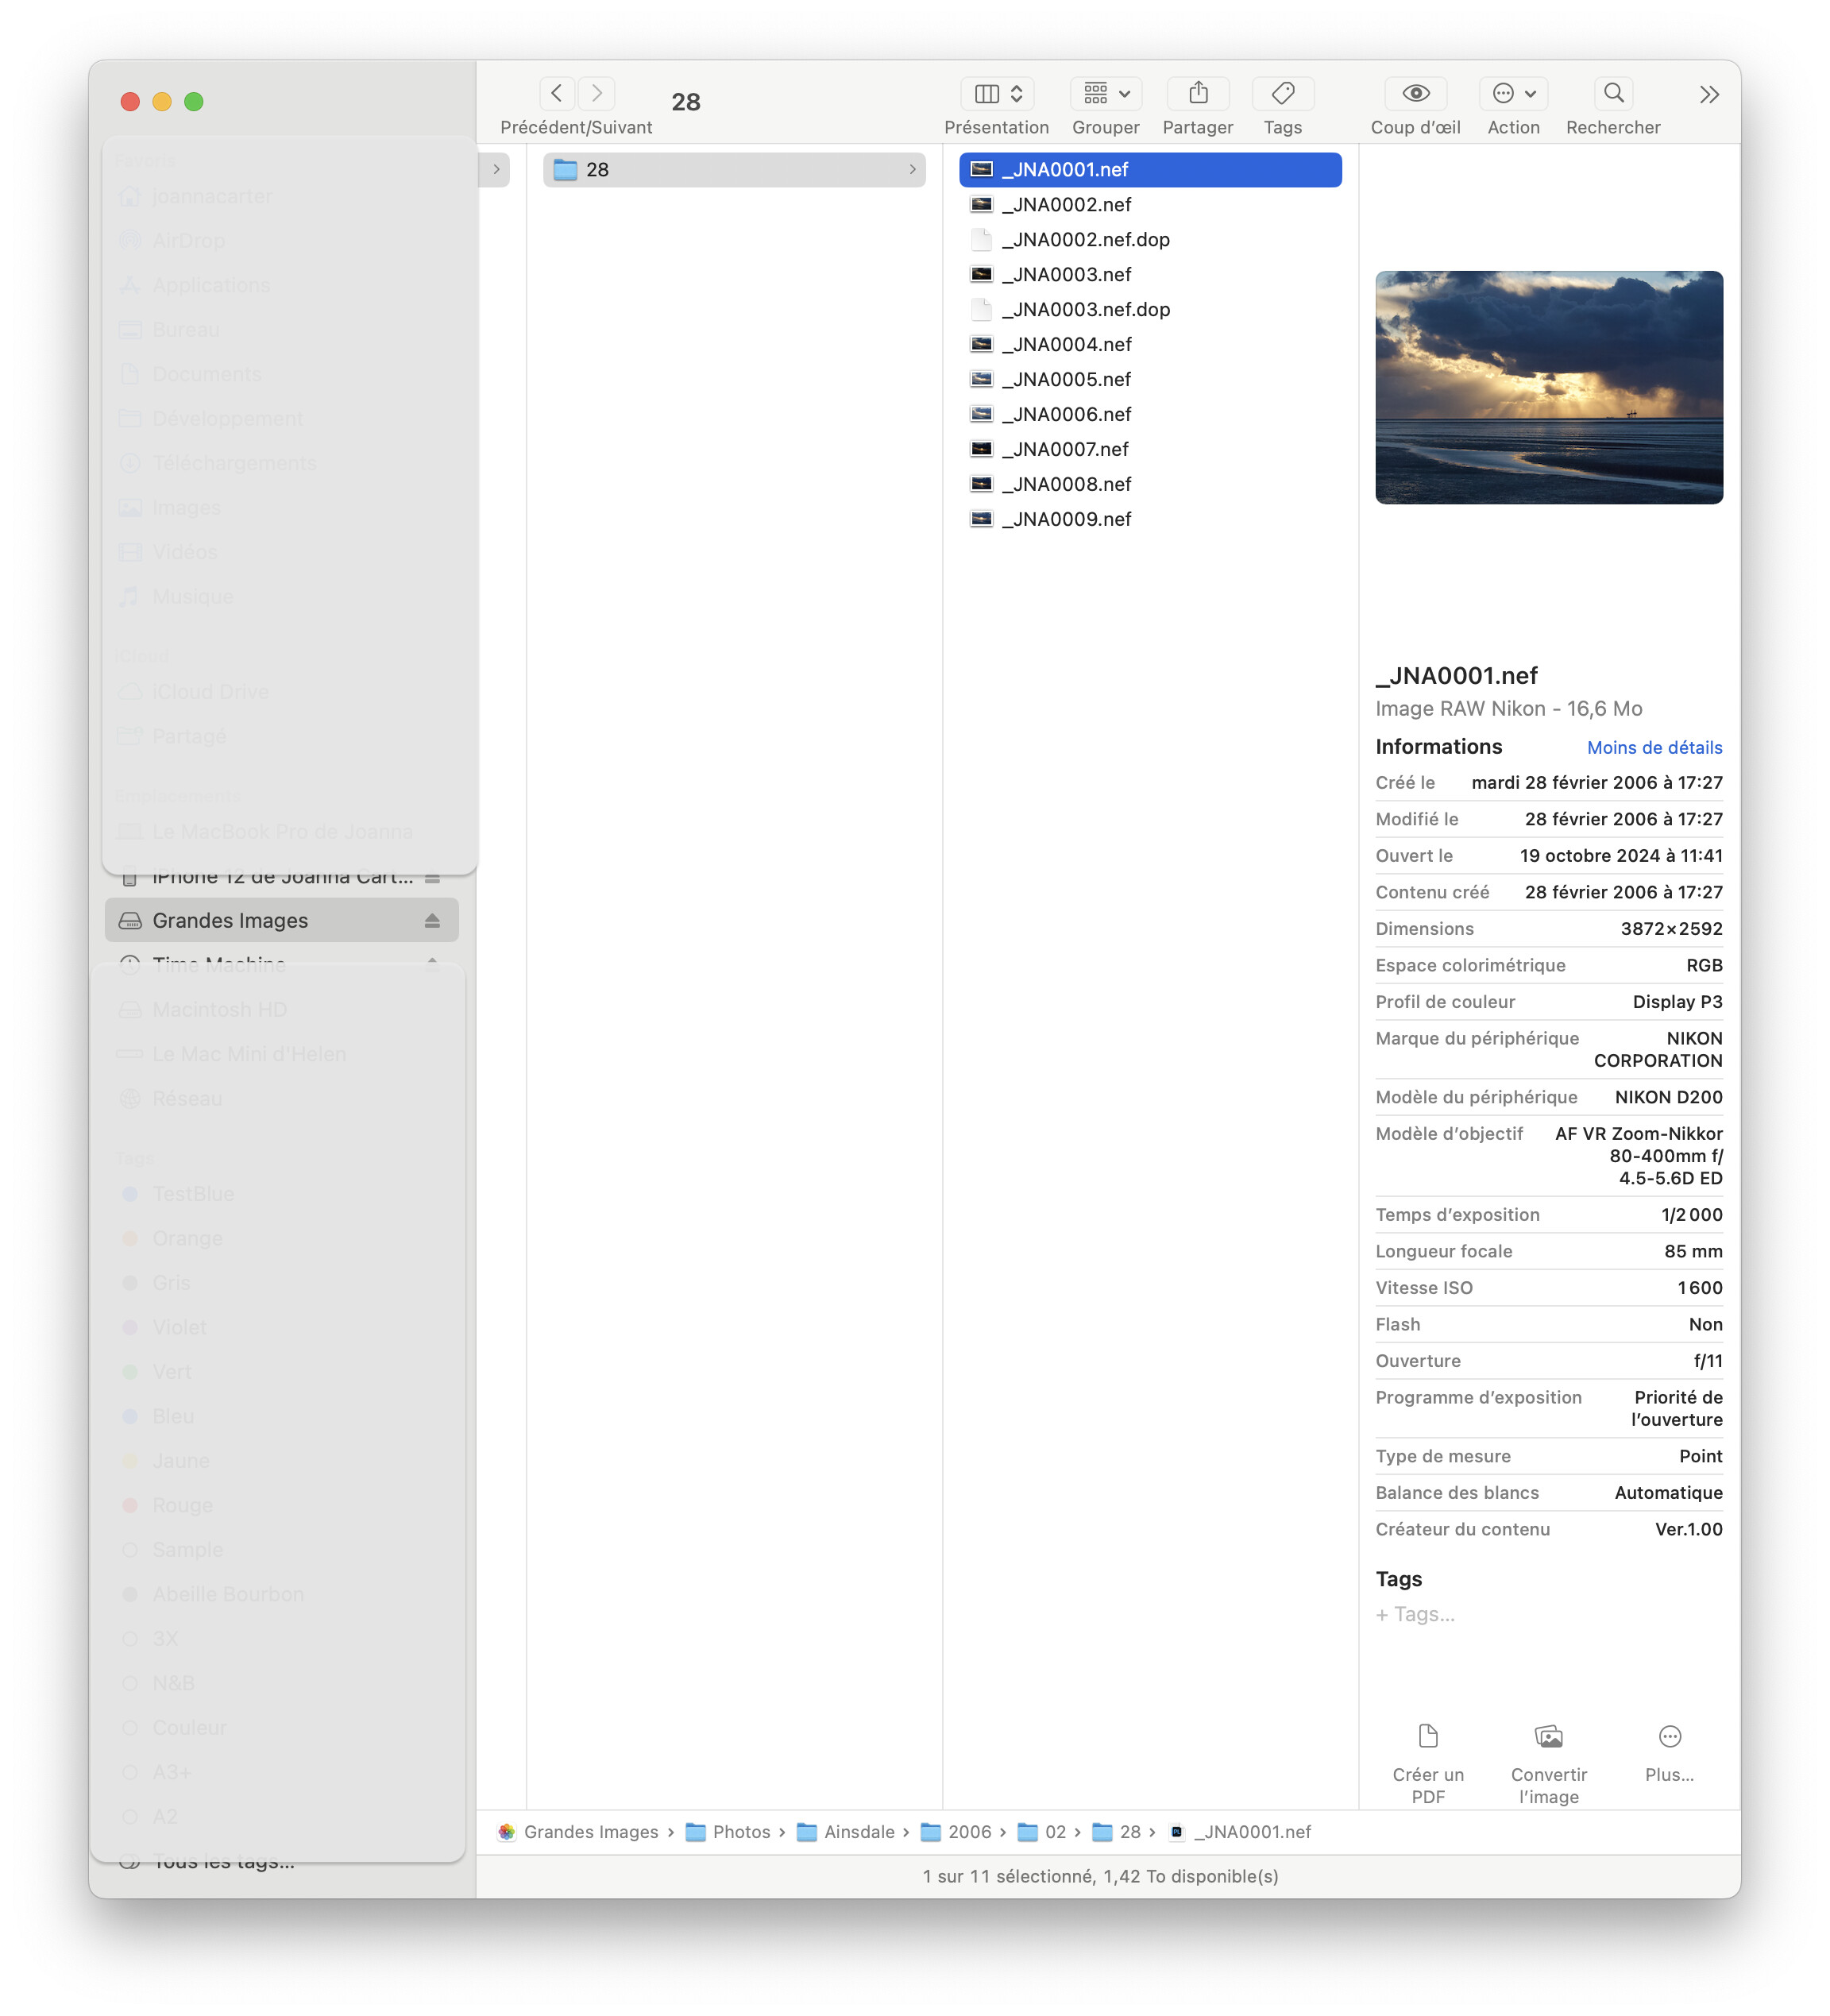Click Photos folder in path bar
Screen dimensions: 1830x2016
(728, 1833)
